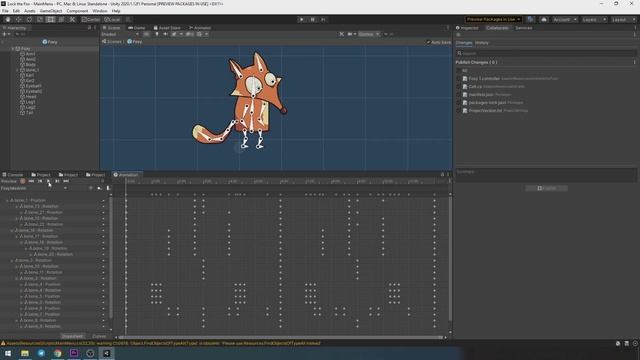Open the Assets menu
640x360 pixels.
[x=30, y=11]
